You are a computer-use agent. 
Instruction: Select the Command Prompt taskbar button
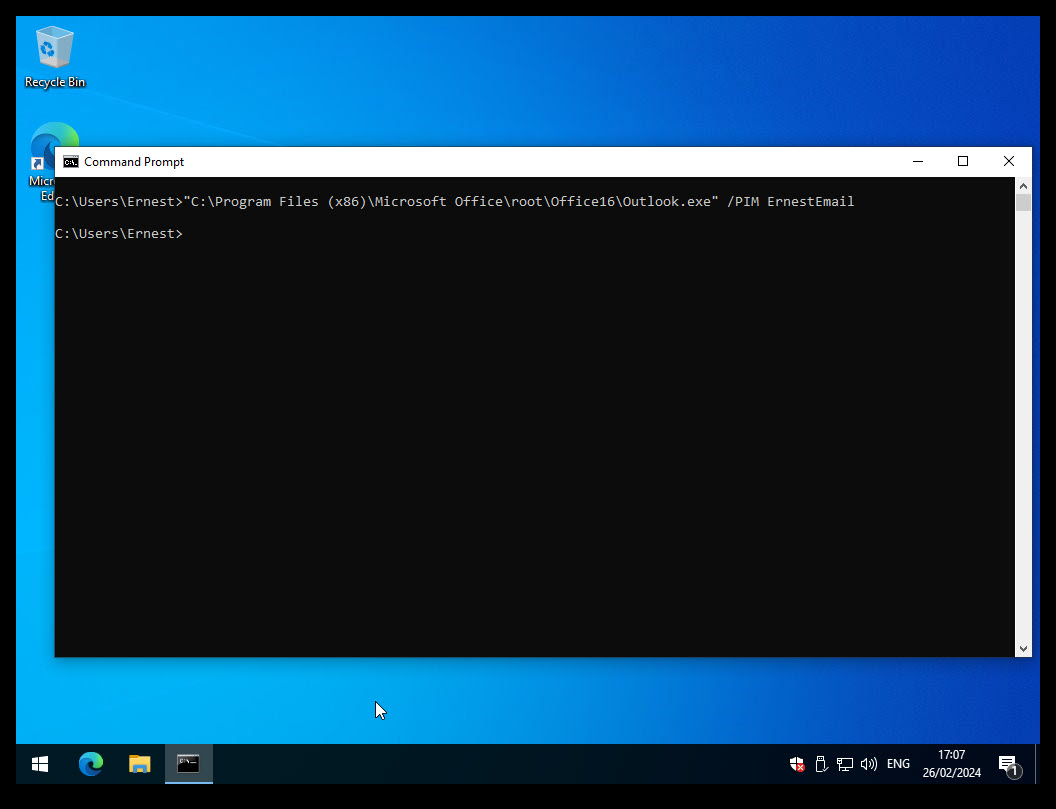pos(188,764)
